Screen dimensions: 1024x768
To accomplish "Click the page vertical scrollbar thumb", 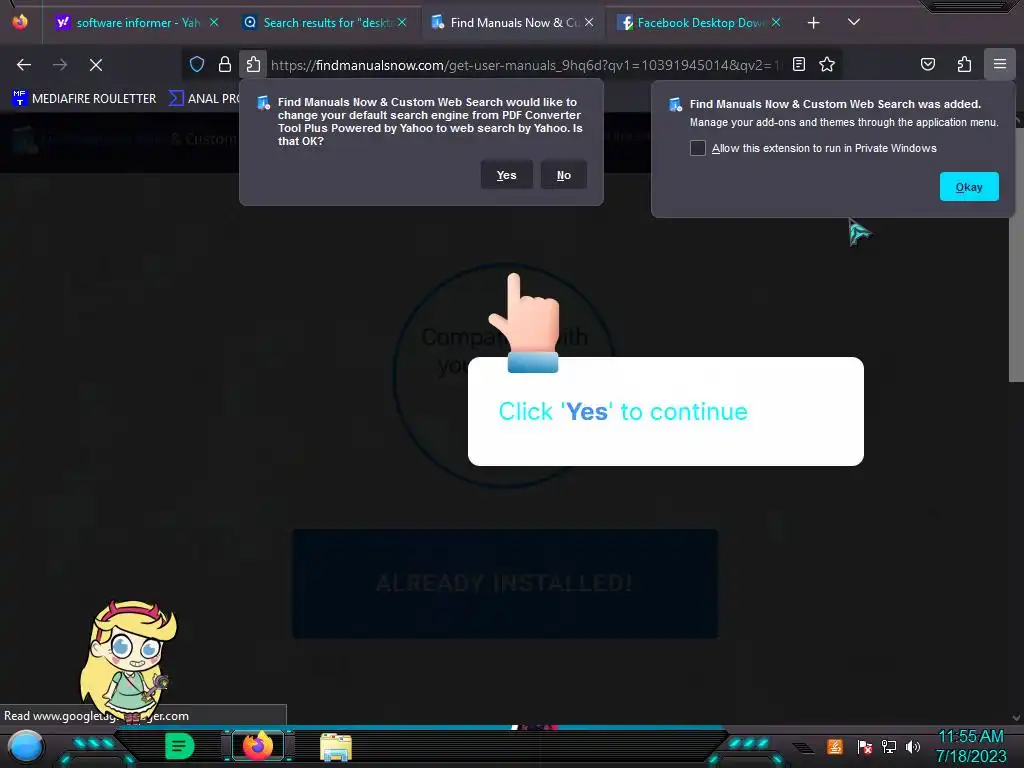I will click(1016, 251).
